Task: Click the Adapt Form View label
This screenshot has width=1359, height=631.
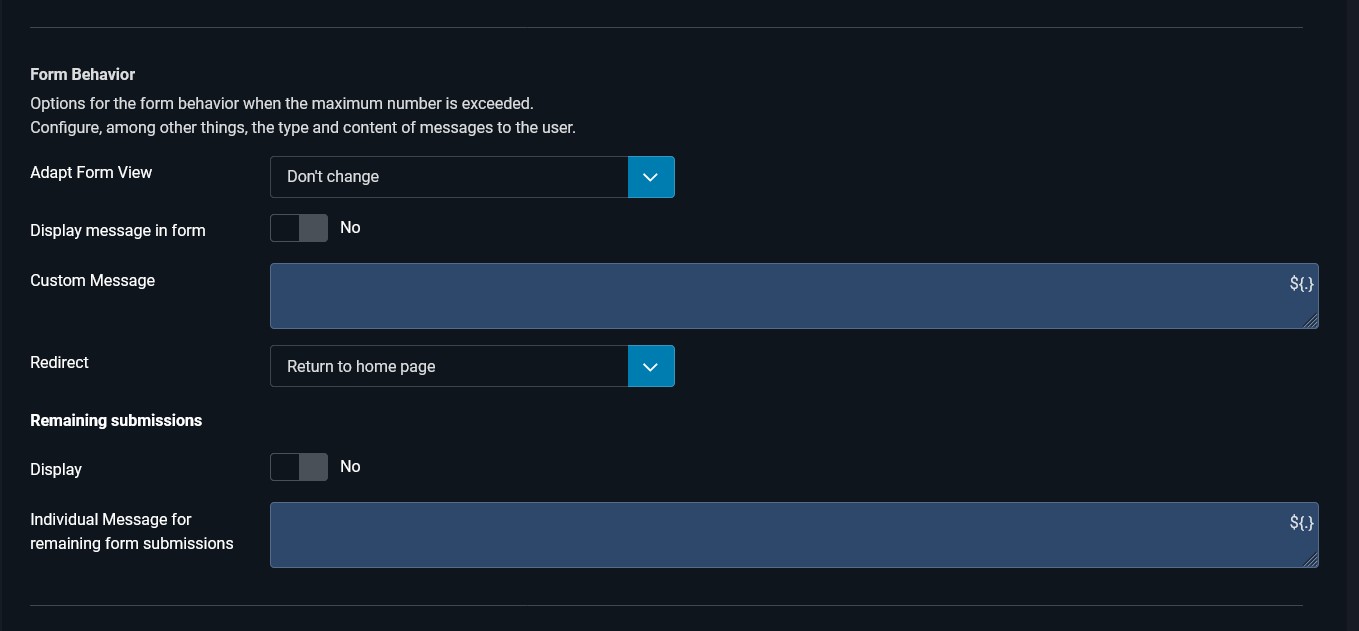Action: (x=91, y=172)
